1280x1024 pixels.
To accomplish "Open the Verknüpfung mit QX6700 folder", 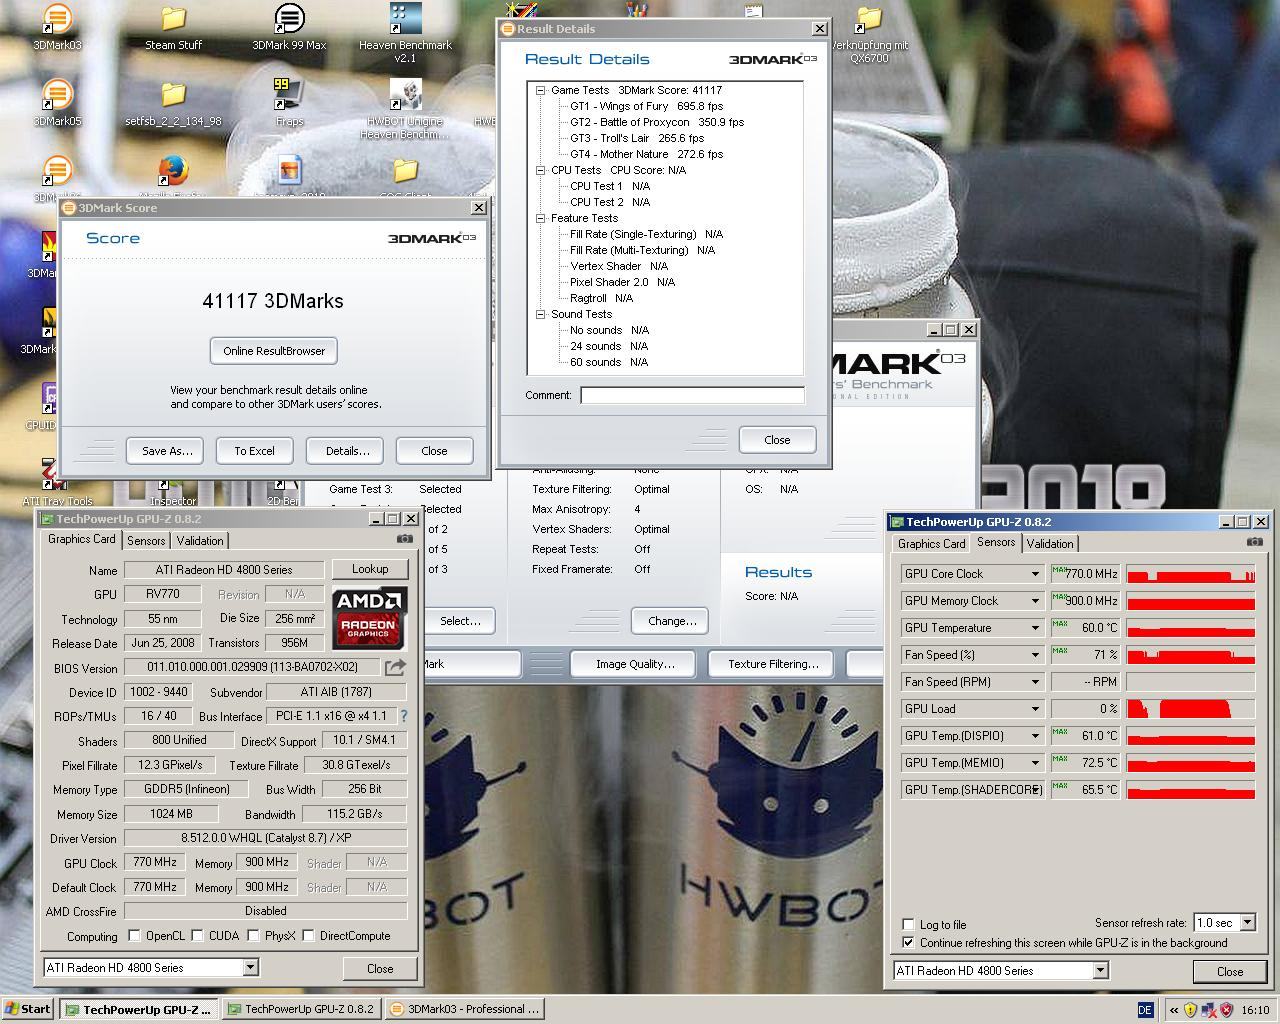I will tap(869, 33).
